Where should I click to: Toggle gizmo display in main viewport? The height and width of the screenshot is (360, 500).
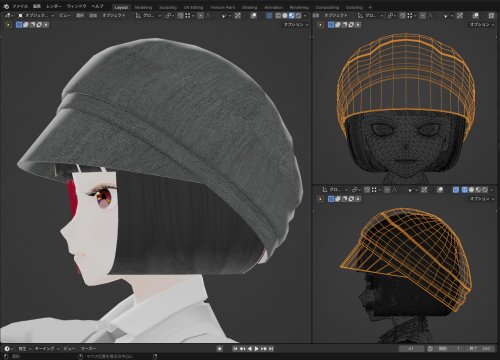pos(238,16)
